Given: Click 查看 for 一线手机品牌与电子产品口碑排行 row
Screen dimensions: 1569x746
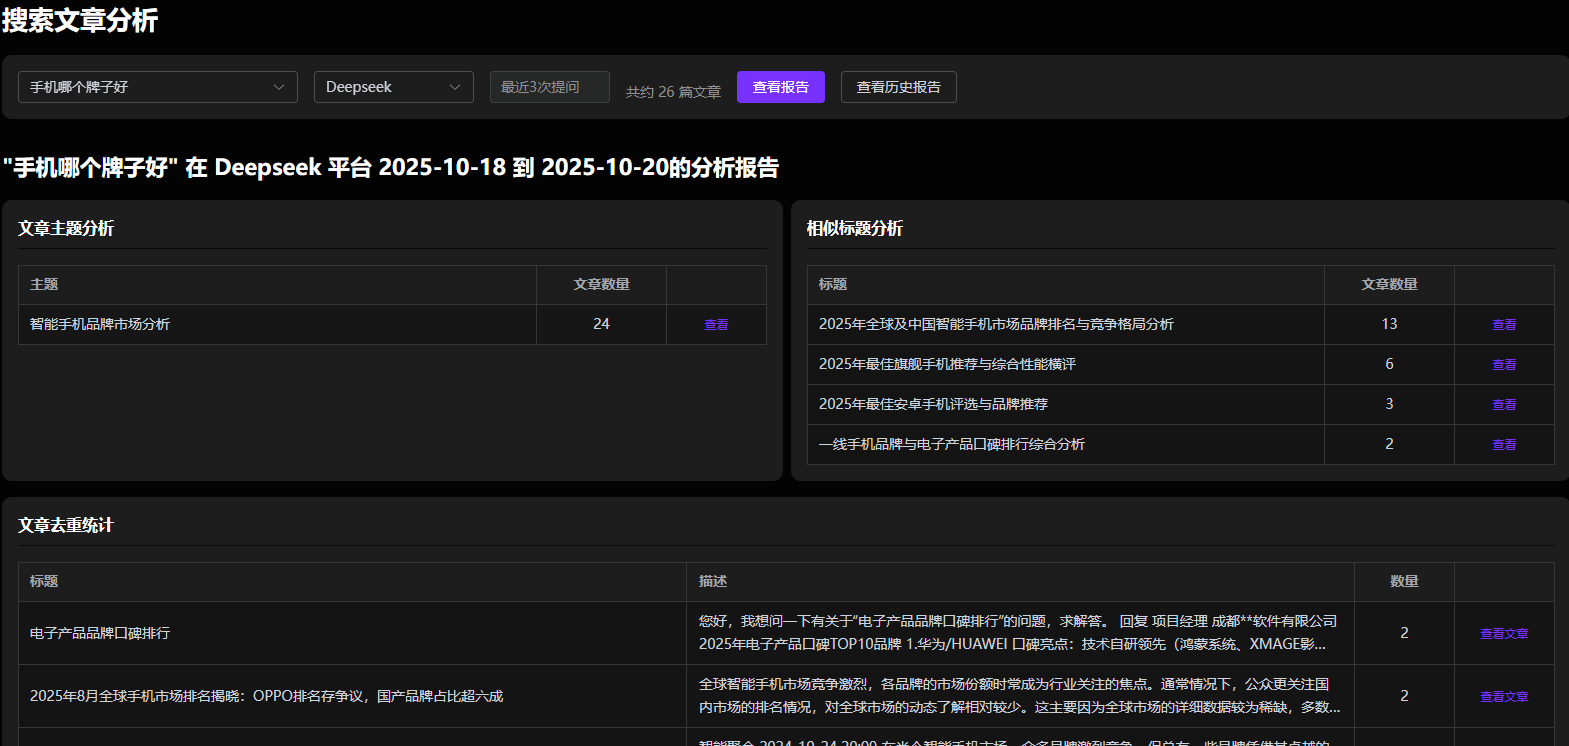Looking at the screenshot, I should [1503, 444].
